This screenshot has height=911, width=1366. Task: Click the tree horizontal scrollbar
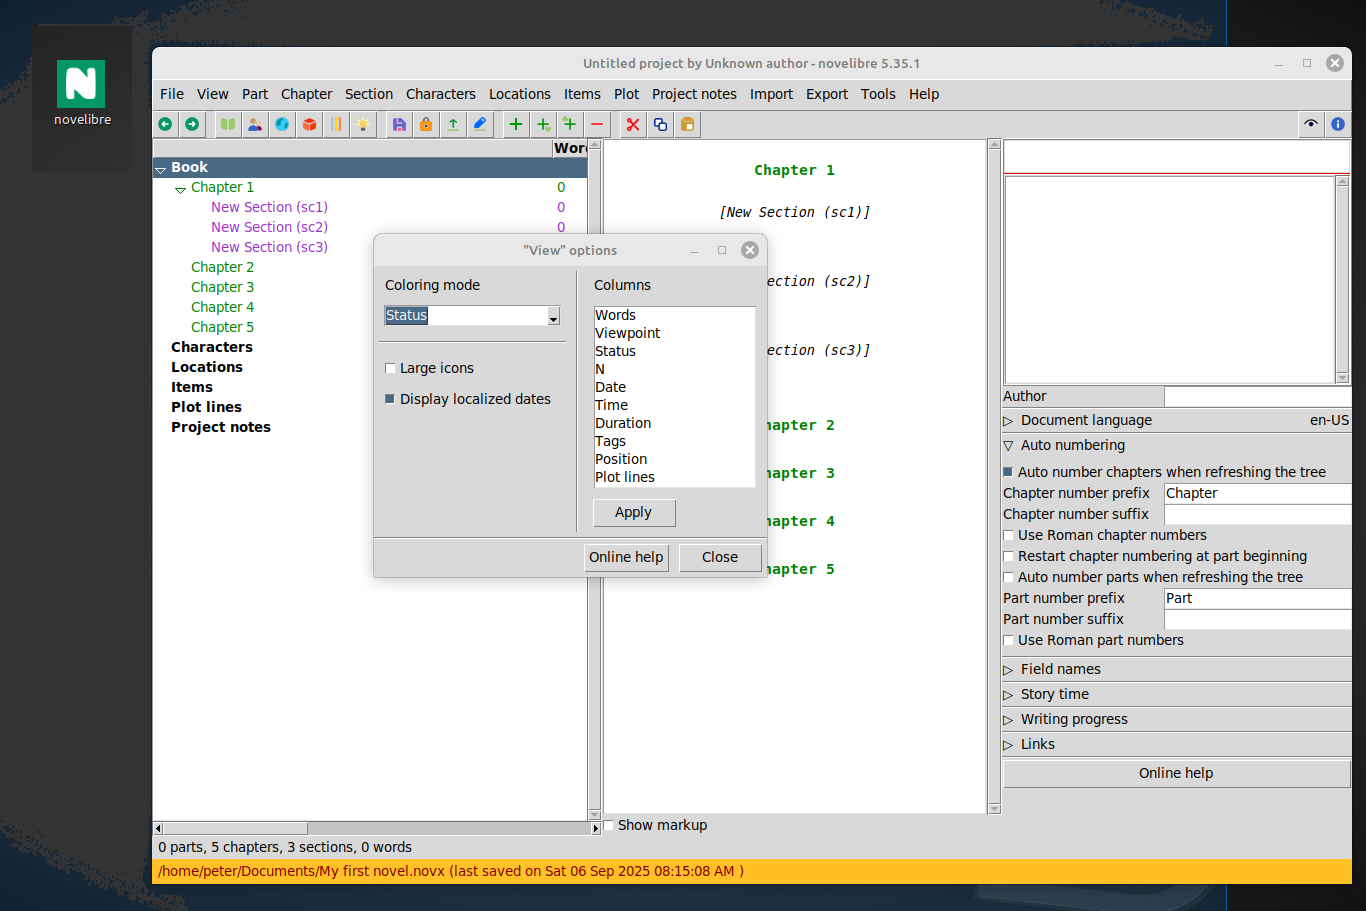coord(235,828)
